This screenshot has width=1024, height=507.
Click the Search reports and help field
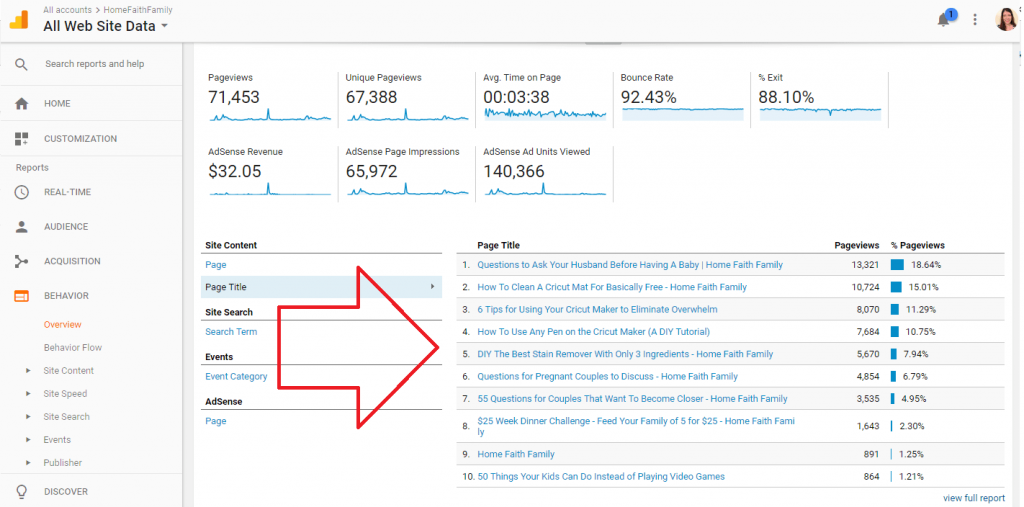click(x=95, y=64)
